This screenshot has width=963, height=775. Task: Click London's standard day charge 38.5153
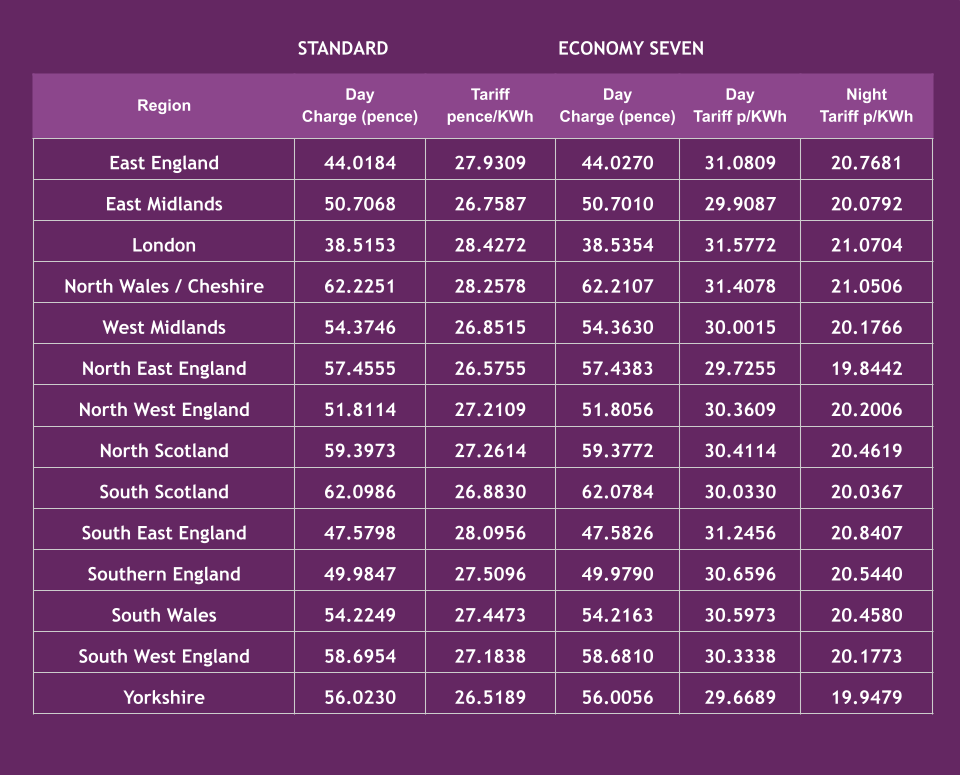click(360, 245)
